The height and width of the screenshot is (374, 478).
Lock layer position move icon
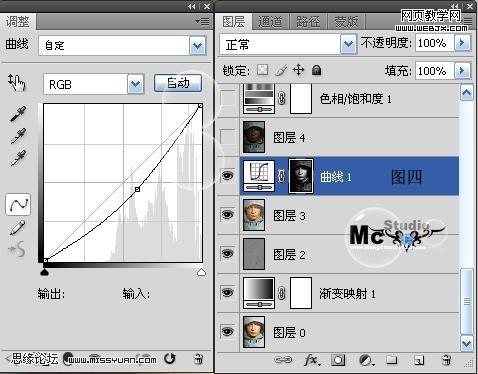tap(298, 70)
